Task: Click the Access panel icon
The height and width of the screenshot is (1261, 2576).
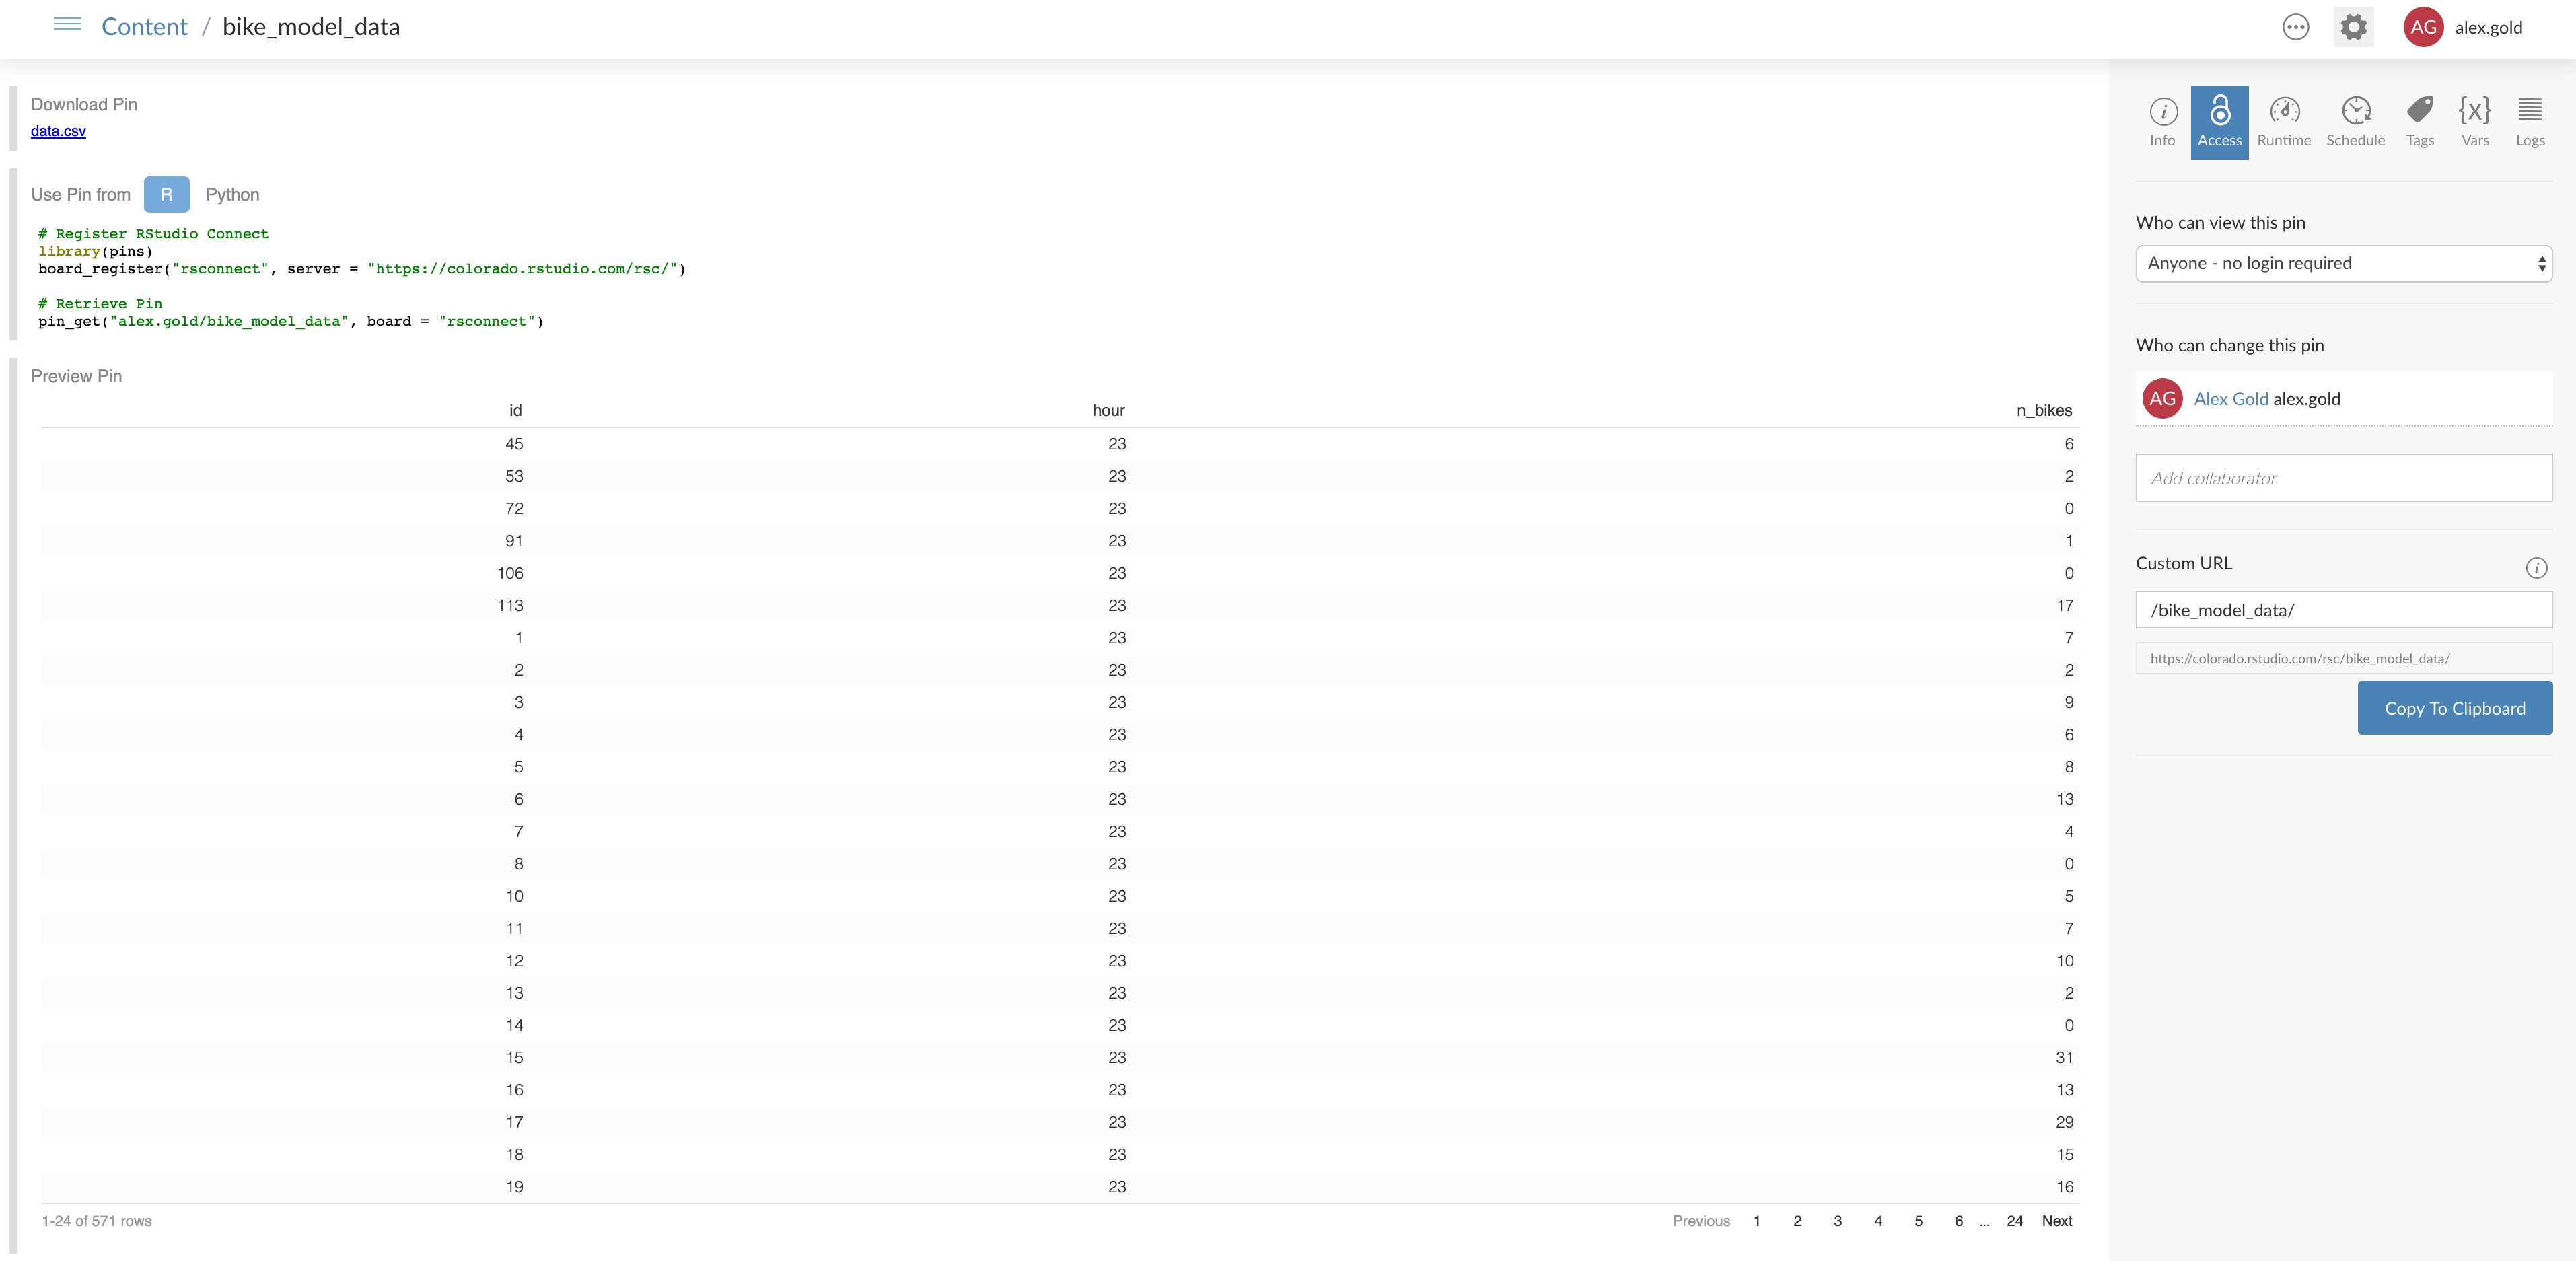Action: pyautogui.click(x=2219, y=120)
